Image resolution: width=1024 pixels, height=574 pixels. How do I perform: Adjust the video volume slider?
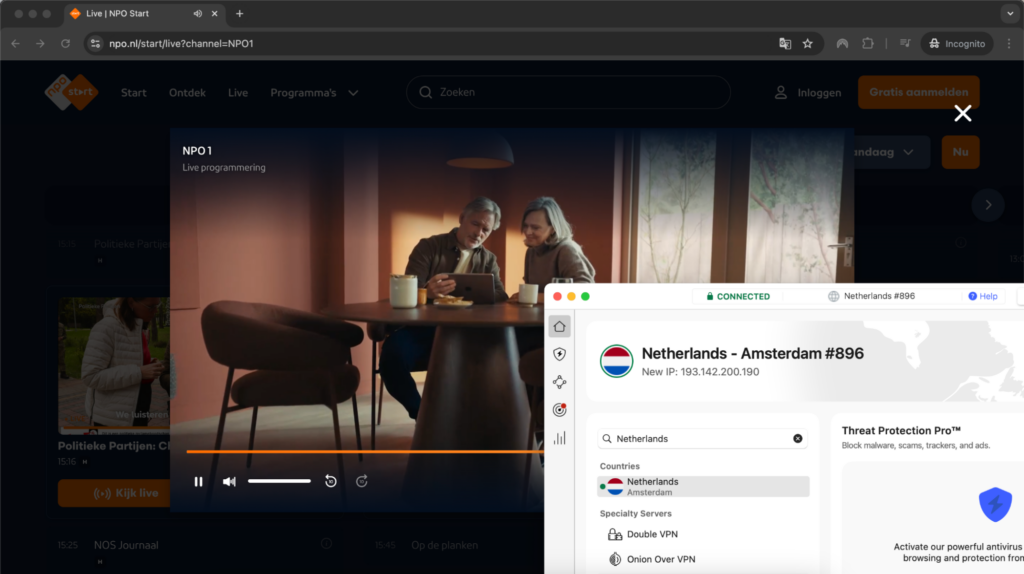pyautogui.click(x=279, y=481)
